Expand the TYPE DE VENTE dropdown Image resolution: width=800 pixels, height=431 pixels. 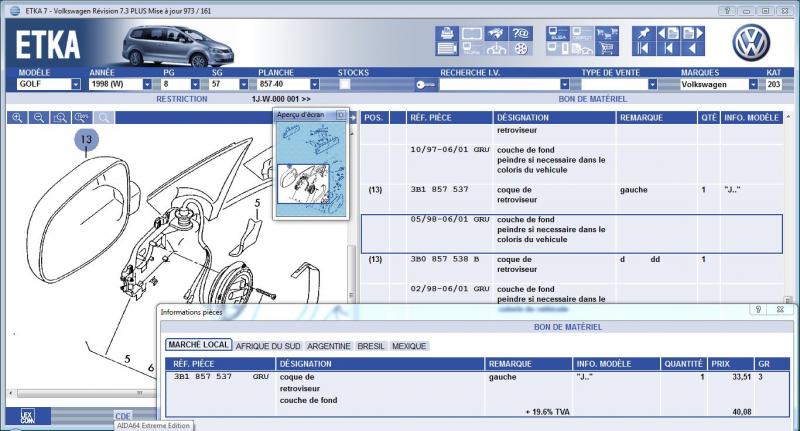[x=652, y=84]
